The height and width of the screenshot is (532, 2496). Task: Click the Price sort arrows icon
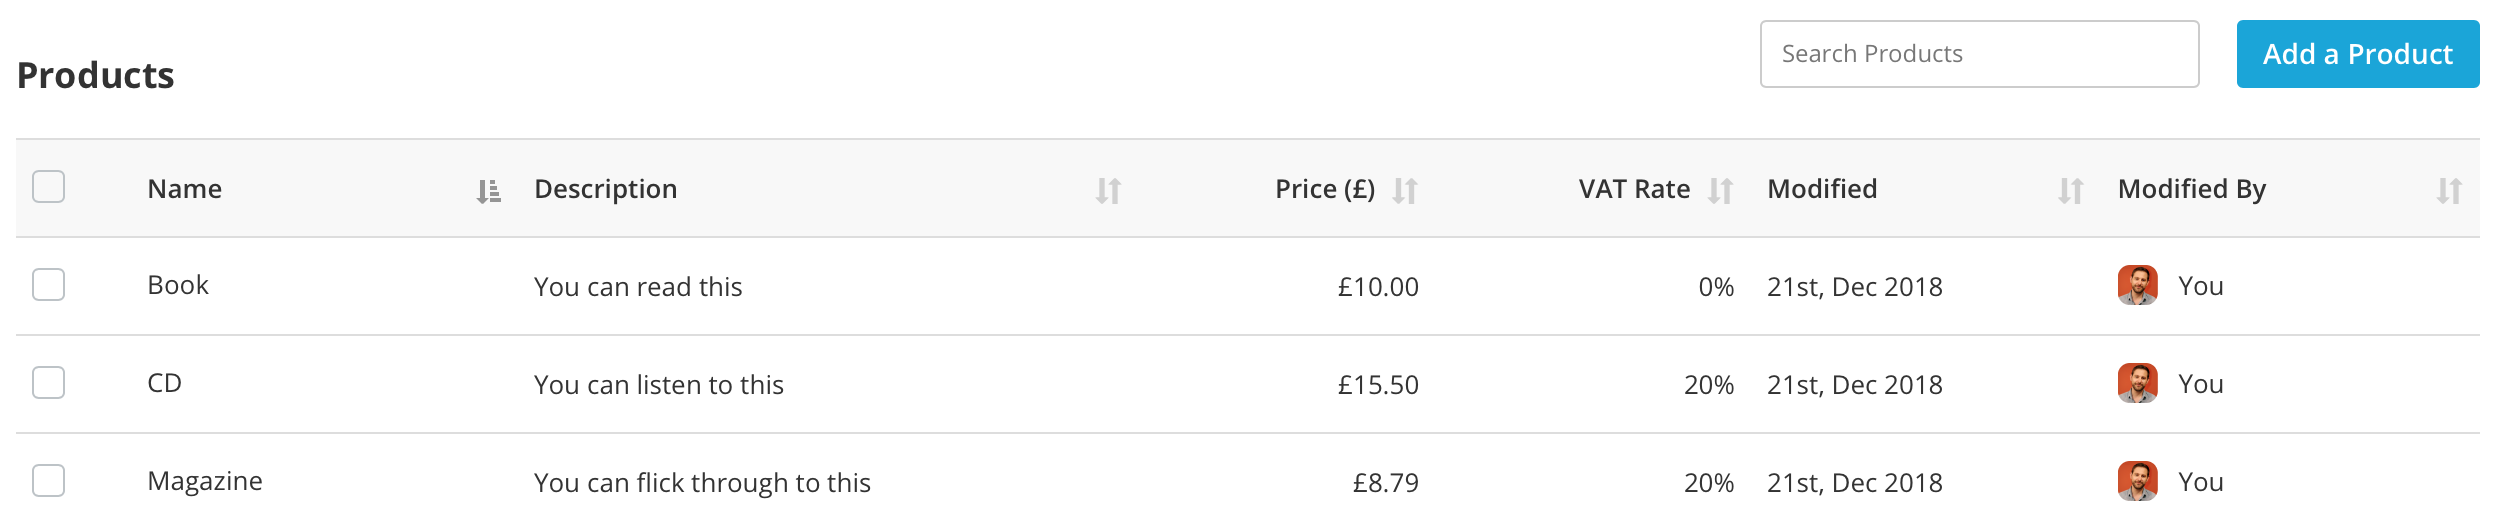click(x=1405, y=190)
